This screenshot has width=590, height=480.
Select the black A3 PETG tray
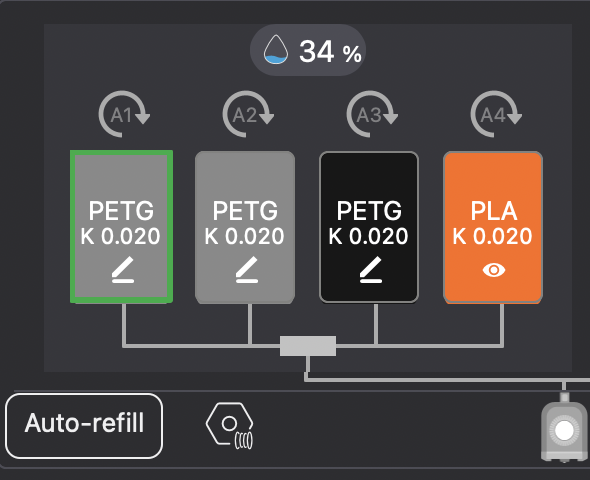369,227
